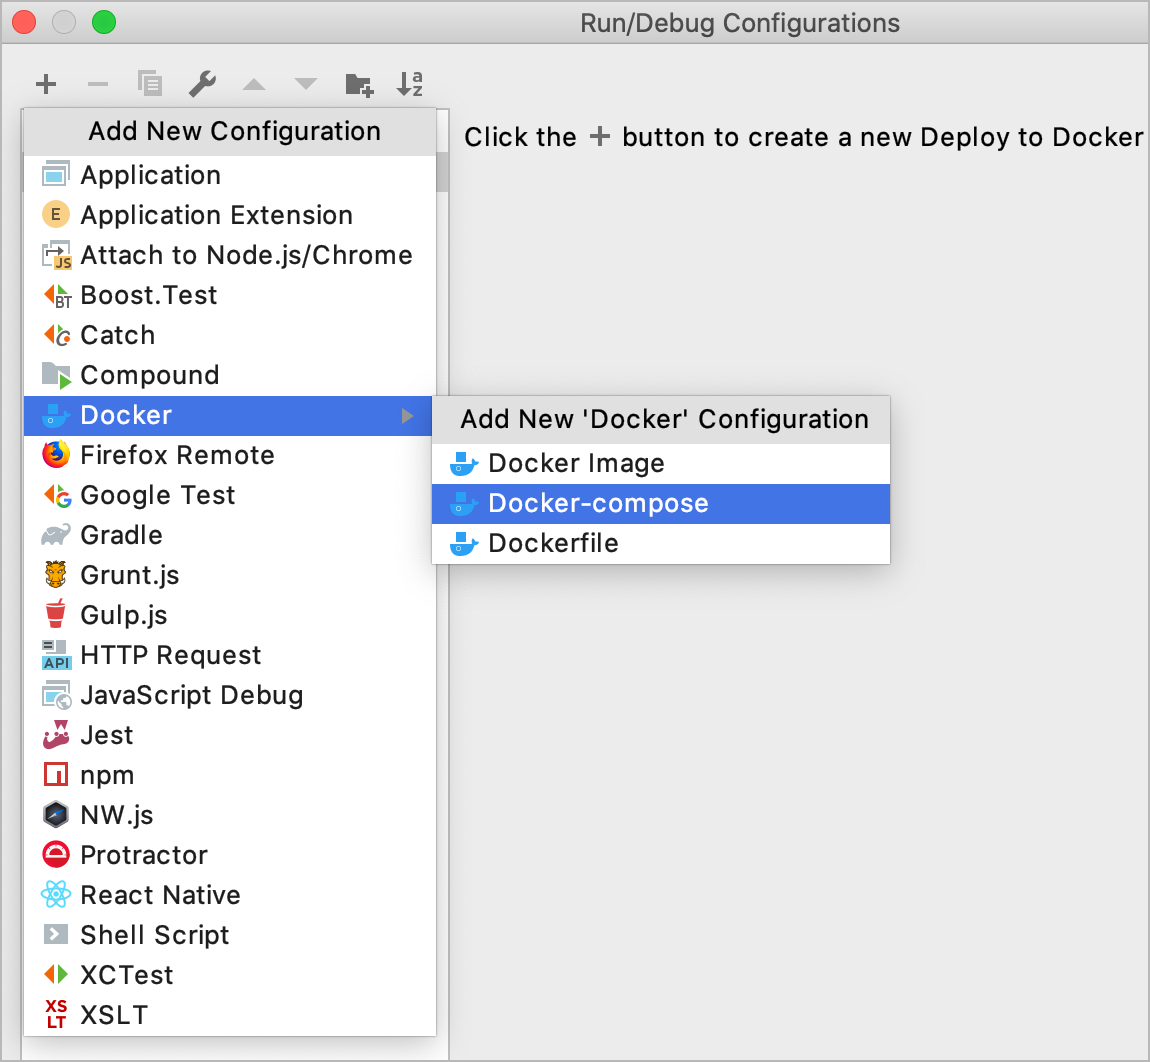Select the Docker Image configuration type

coord(575,463)
